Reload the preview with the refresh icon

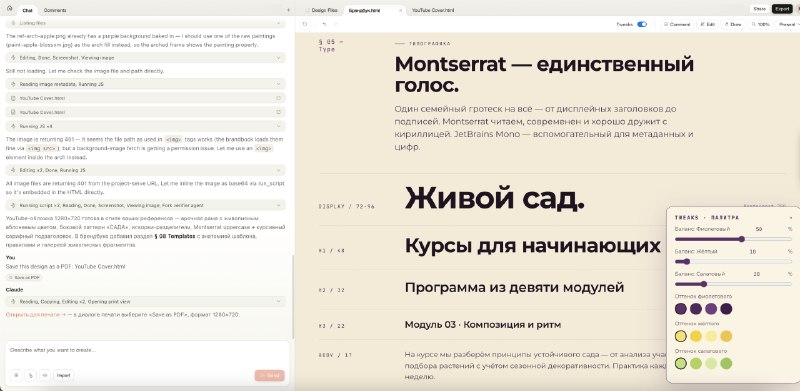305,24
